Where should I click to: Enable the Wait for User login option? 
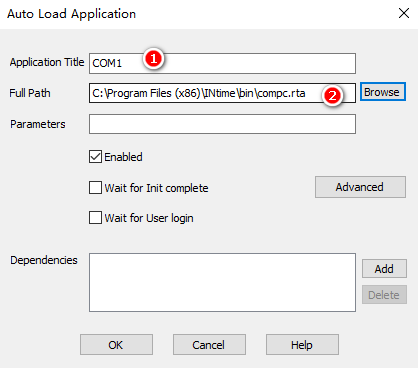click(x=95, y=218)
